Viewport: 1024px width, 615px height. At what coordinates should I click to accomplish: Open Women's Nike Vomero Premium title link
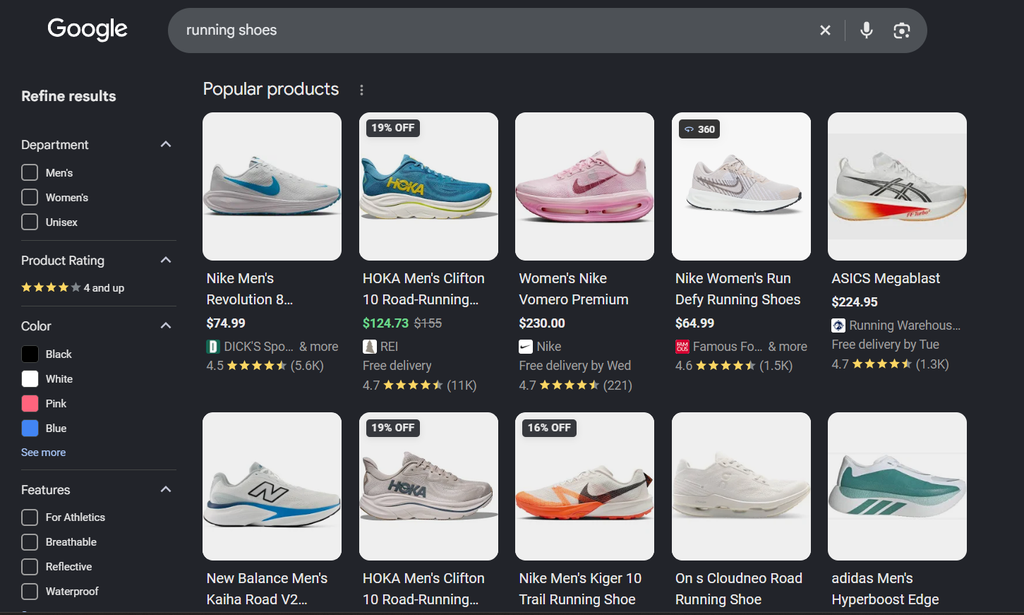click(573, 289)
